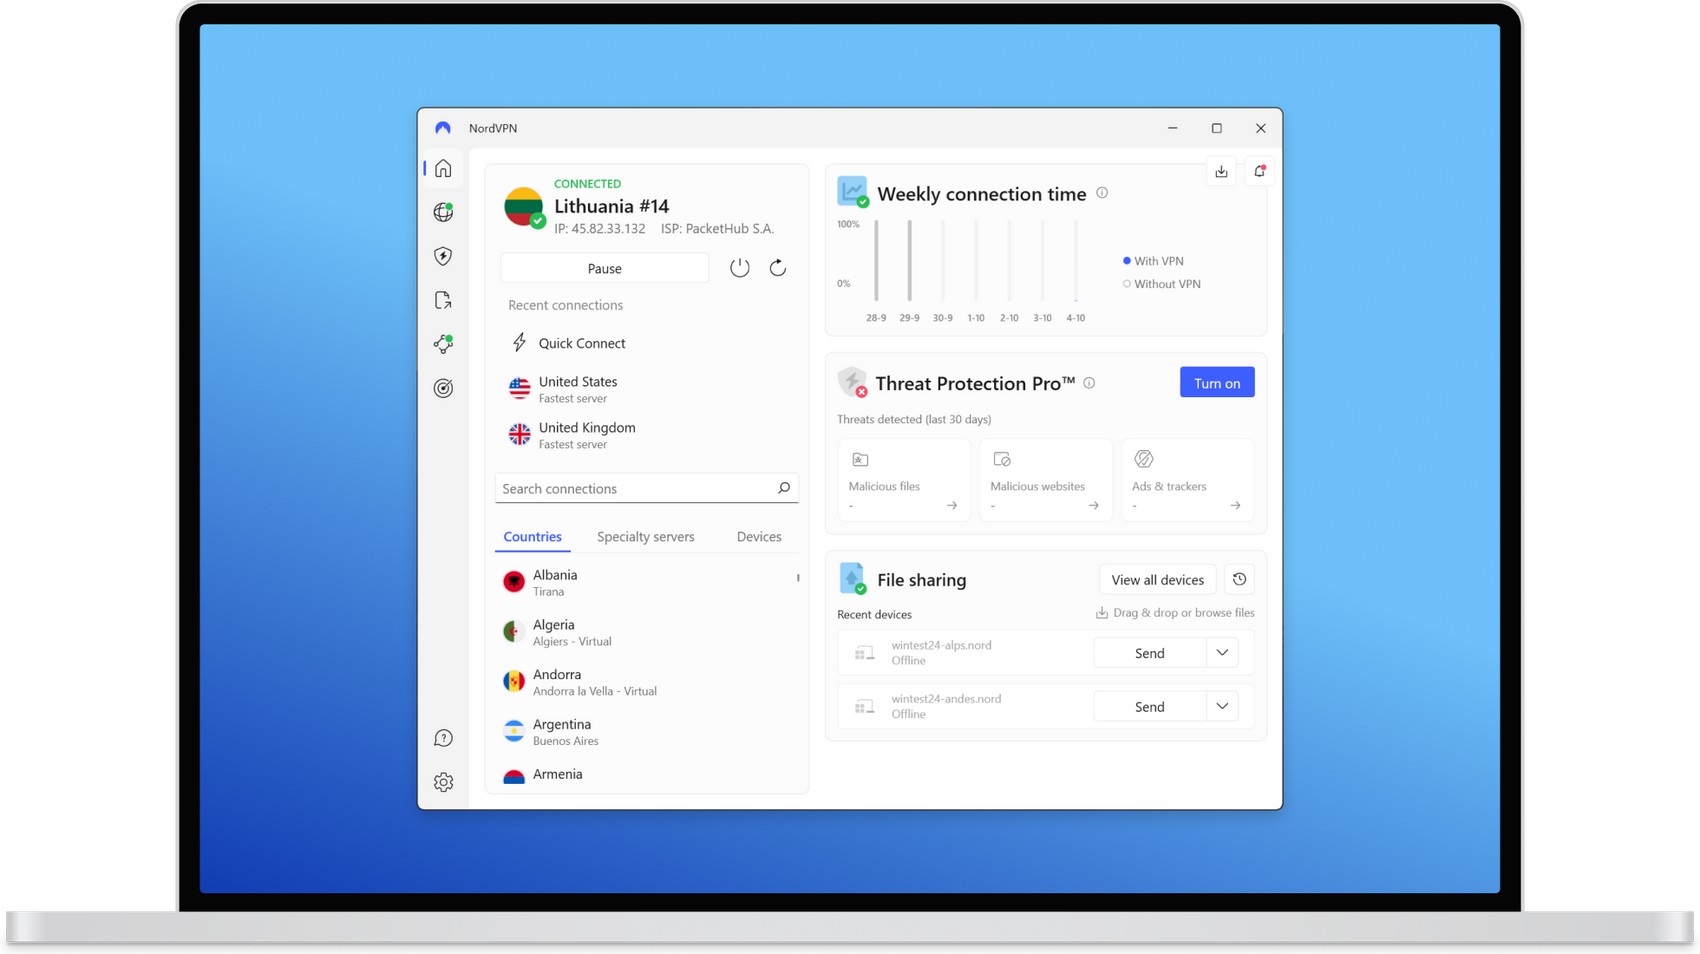The height and width of the screenshot is (954, 1700).
Task: Open the file sharing icon in sidebar
Action: 443,300
